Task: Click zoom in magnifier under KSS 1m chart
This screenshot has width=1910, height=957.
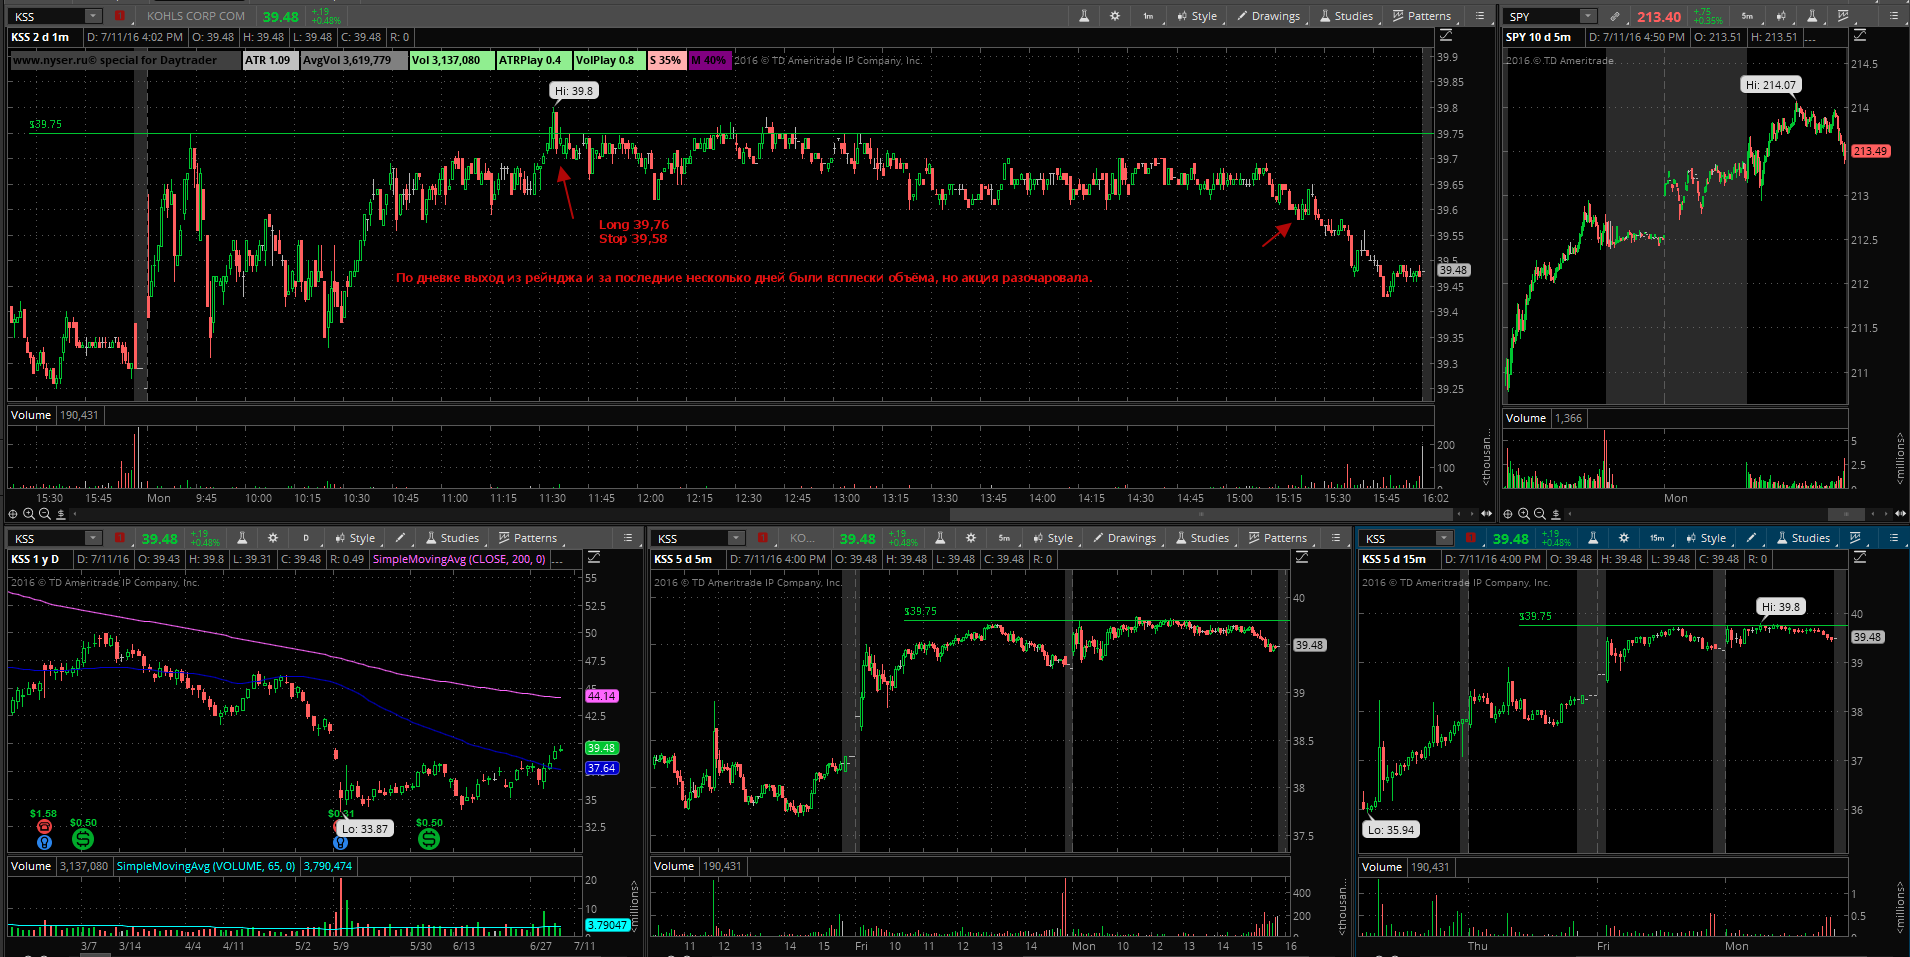Action: [x=29, y=513]
